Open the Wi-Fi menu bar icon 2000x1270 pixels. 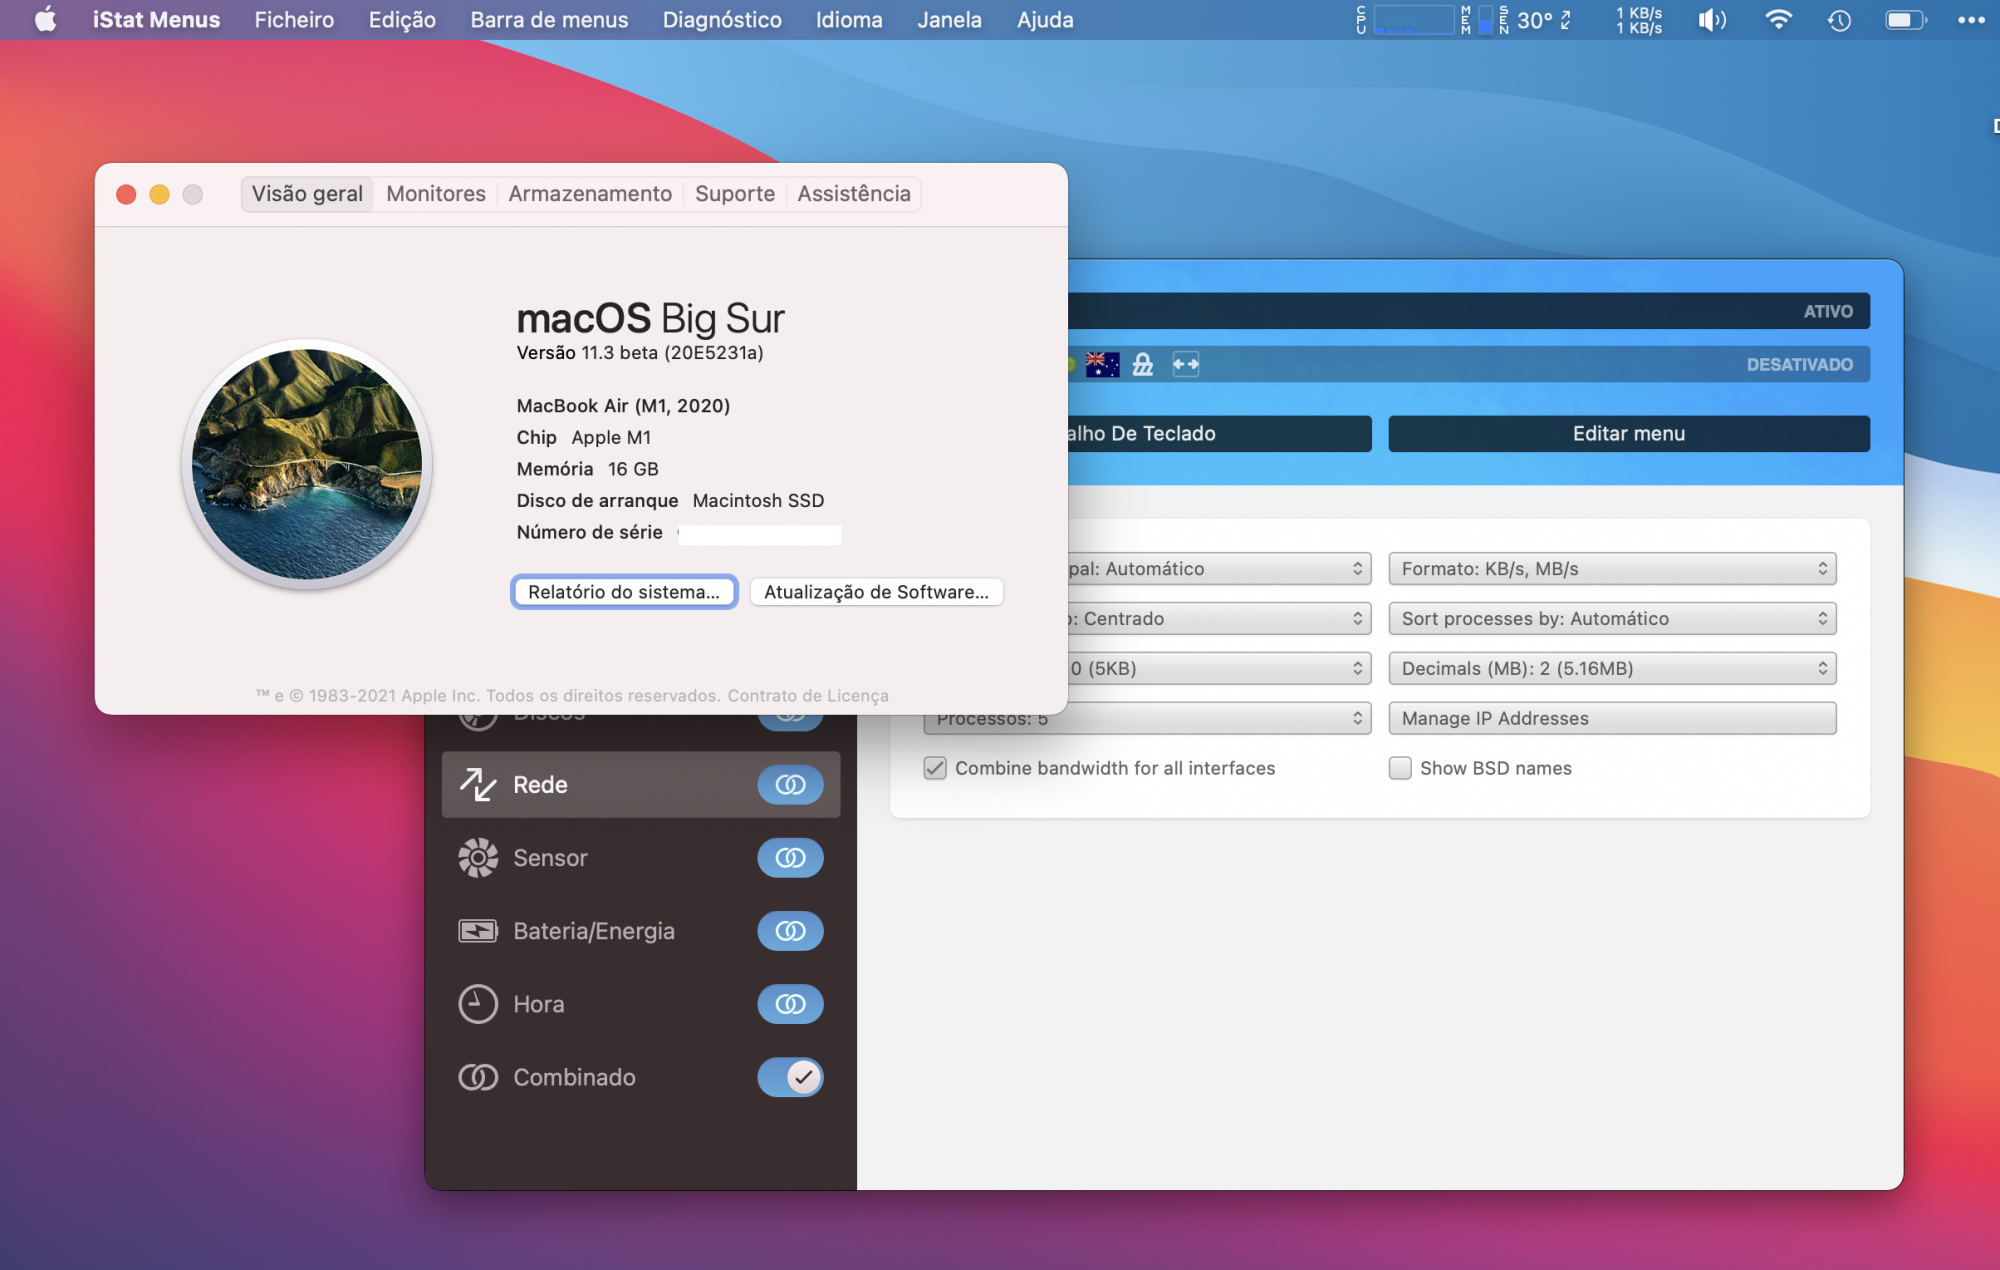pyautogui.click(x=1778, y=20)
